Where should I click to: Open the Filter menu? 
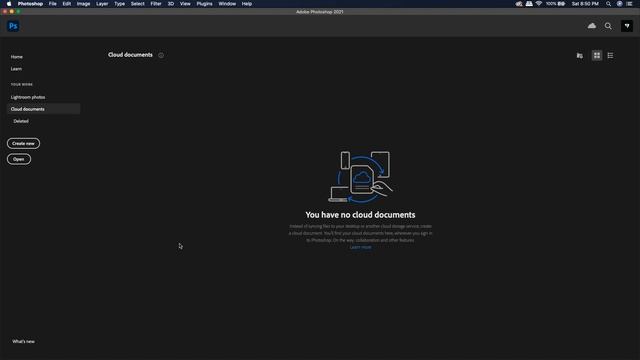coord(156,4)
